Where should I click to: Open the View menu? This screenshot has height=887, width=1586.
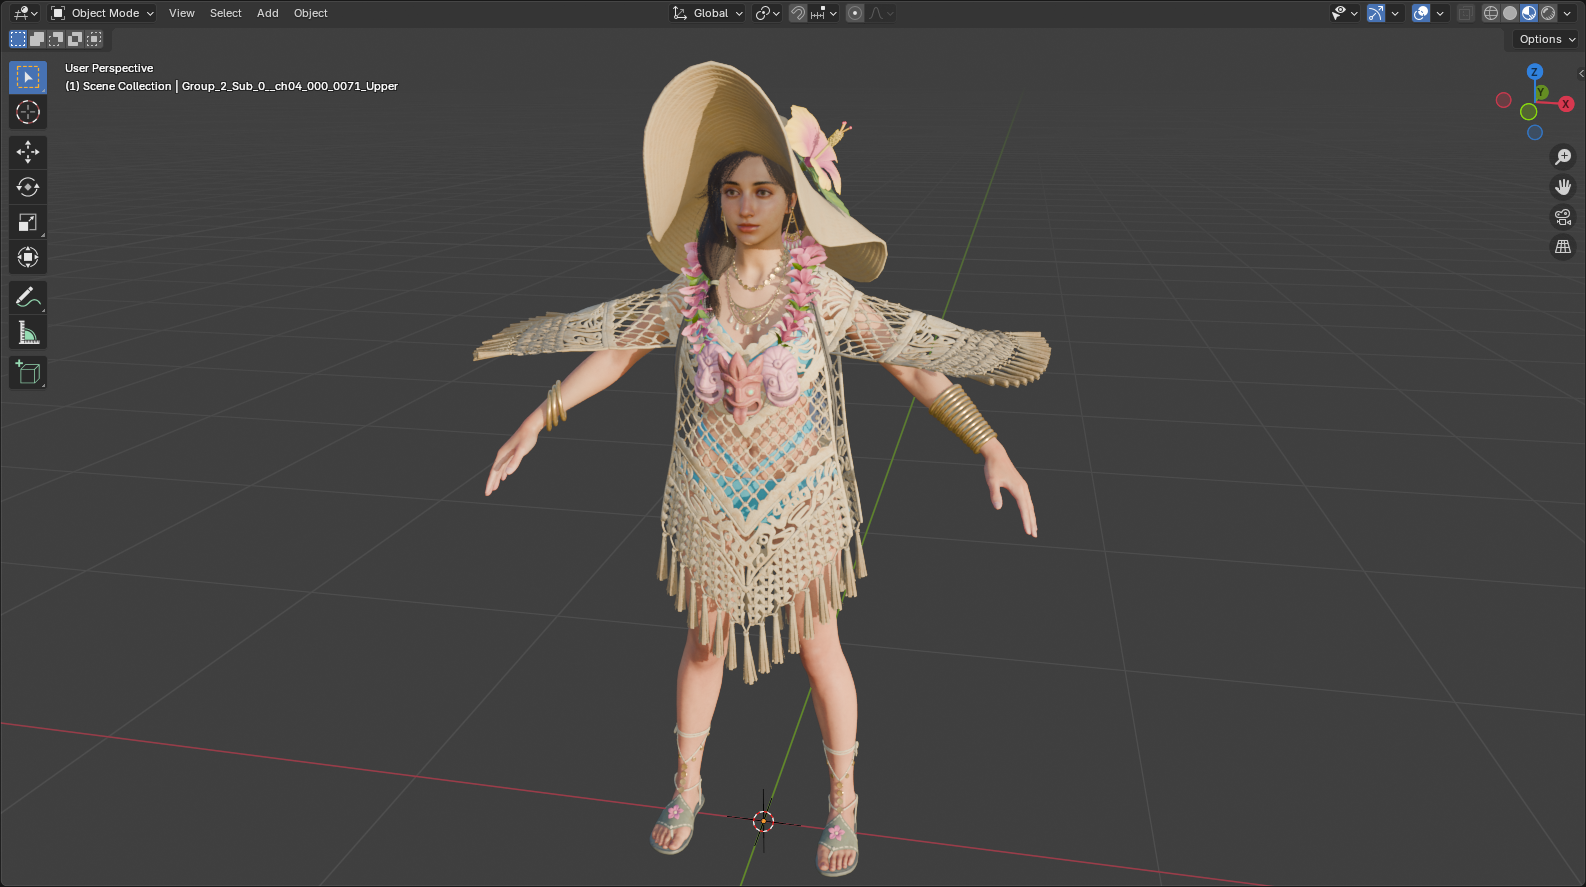tap(182, 13)
